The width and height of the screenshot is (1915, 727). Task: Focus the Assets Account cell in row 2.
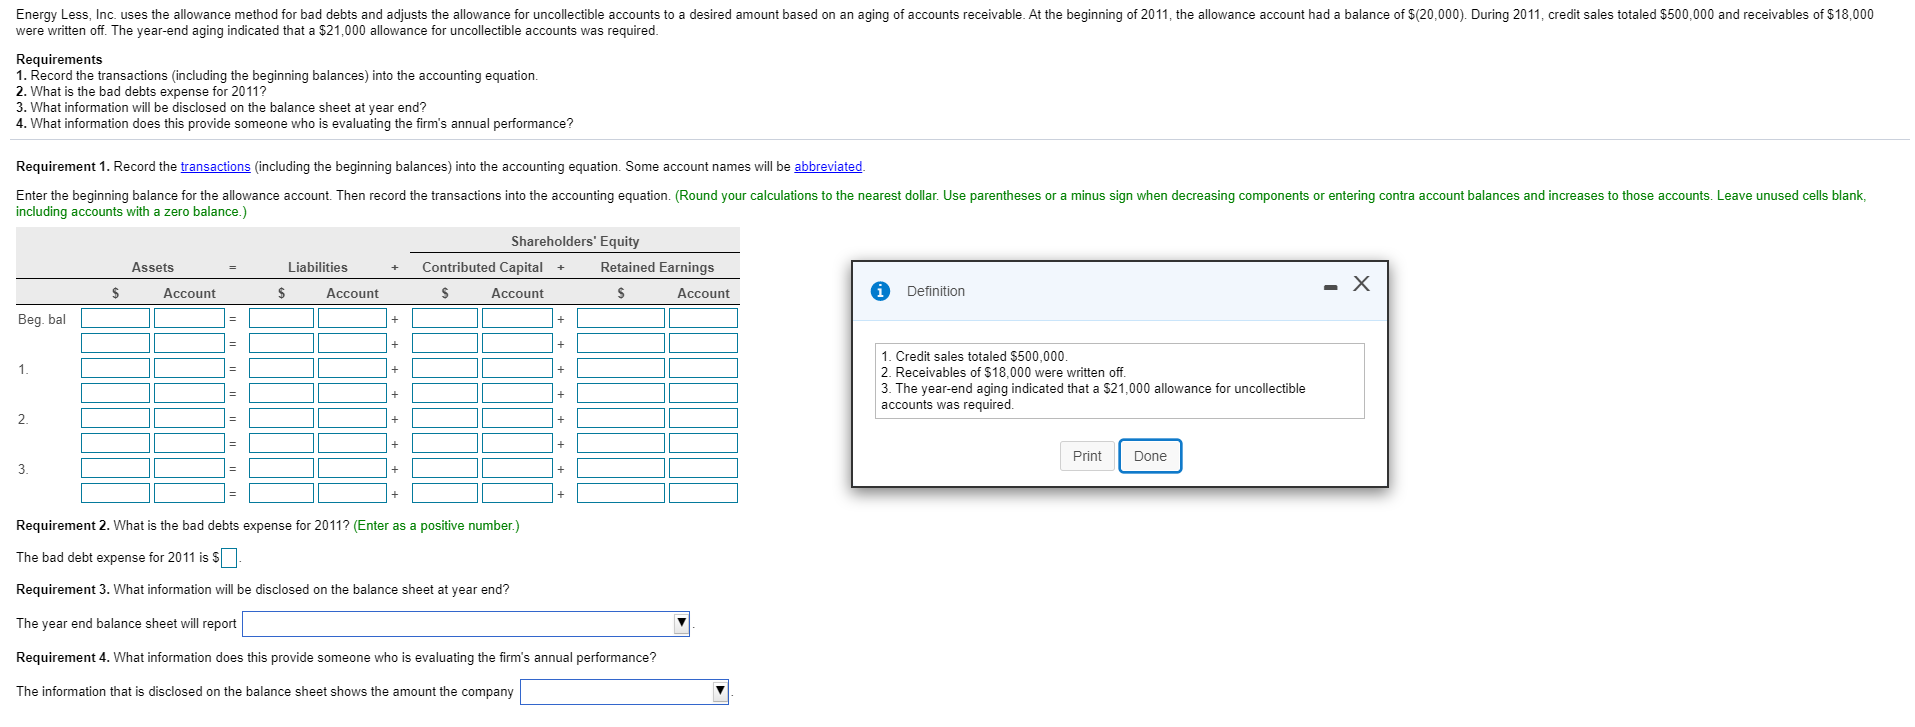[x=190, y=418]
